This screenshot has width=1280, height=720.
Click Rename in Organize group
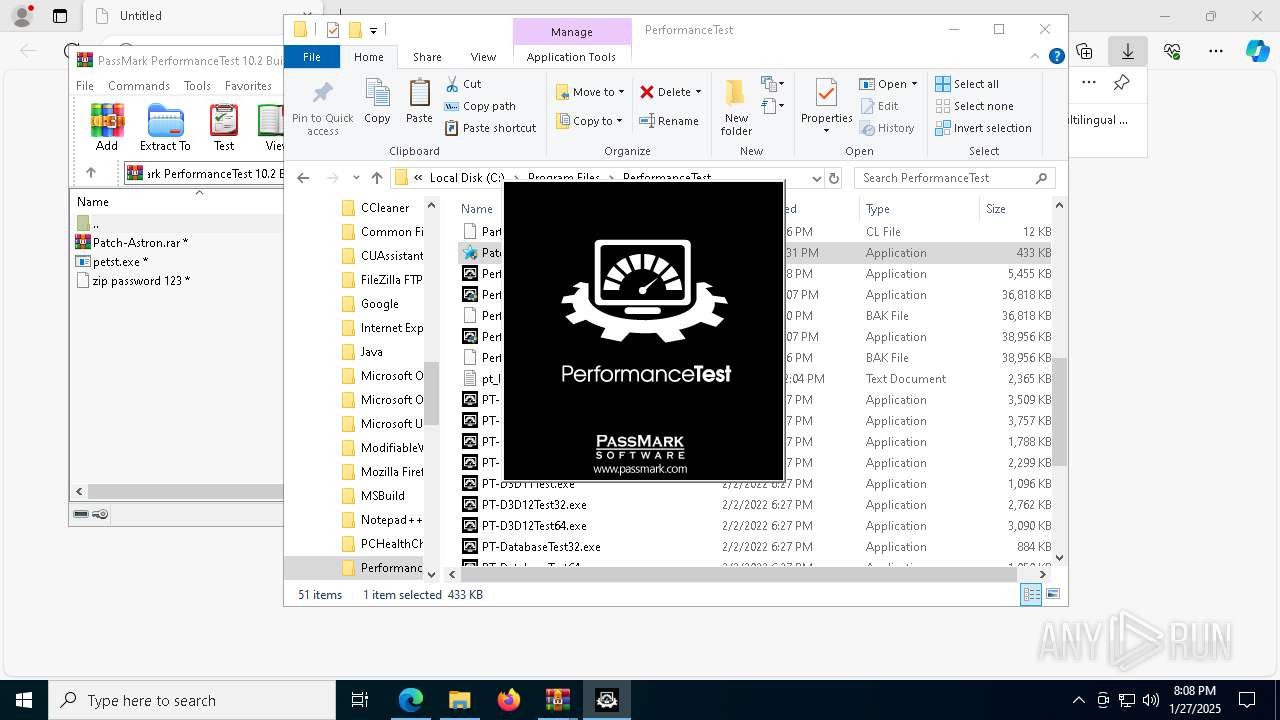click(669, 121)
